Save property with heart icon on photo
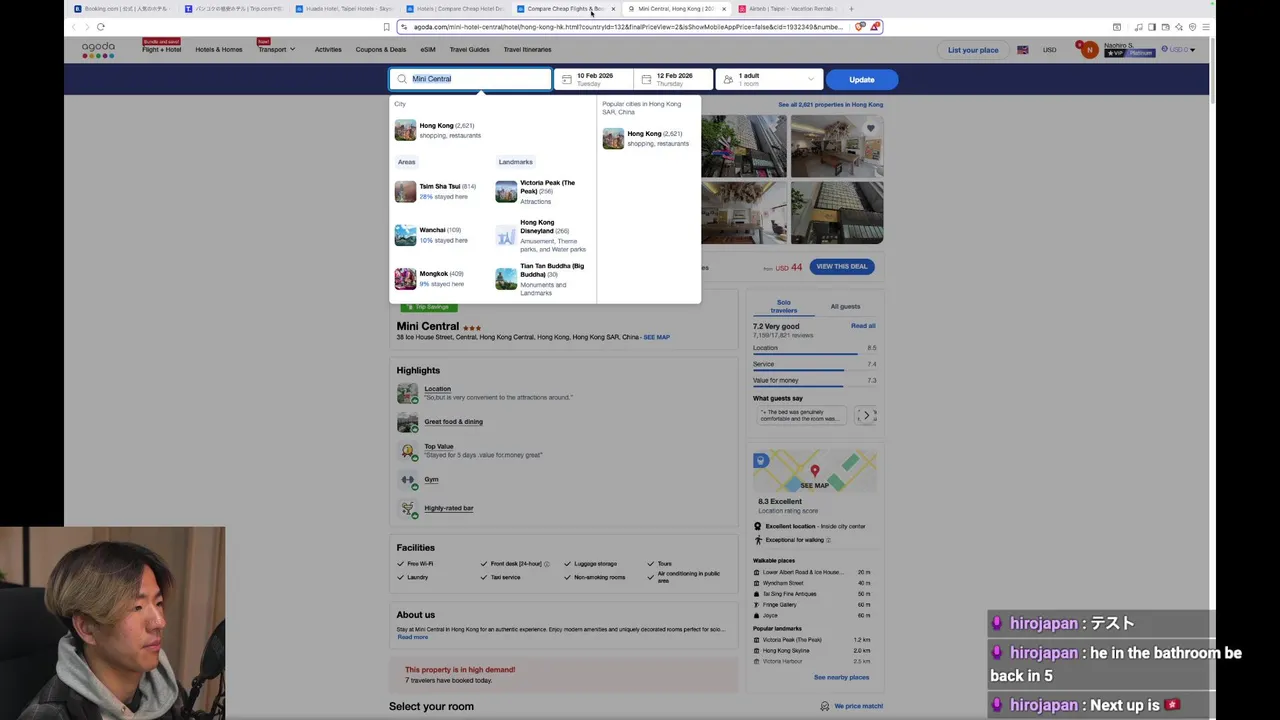 870,128
